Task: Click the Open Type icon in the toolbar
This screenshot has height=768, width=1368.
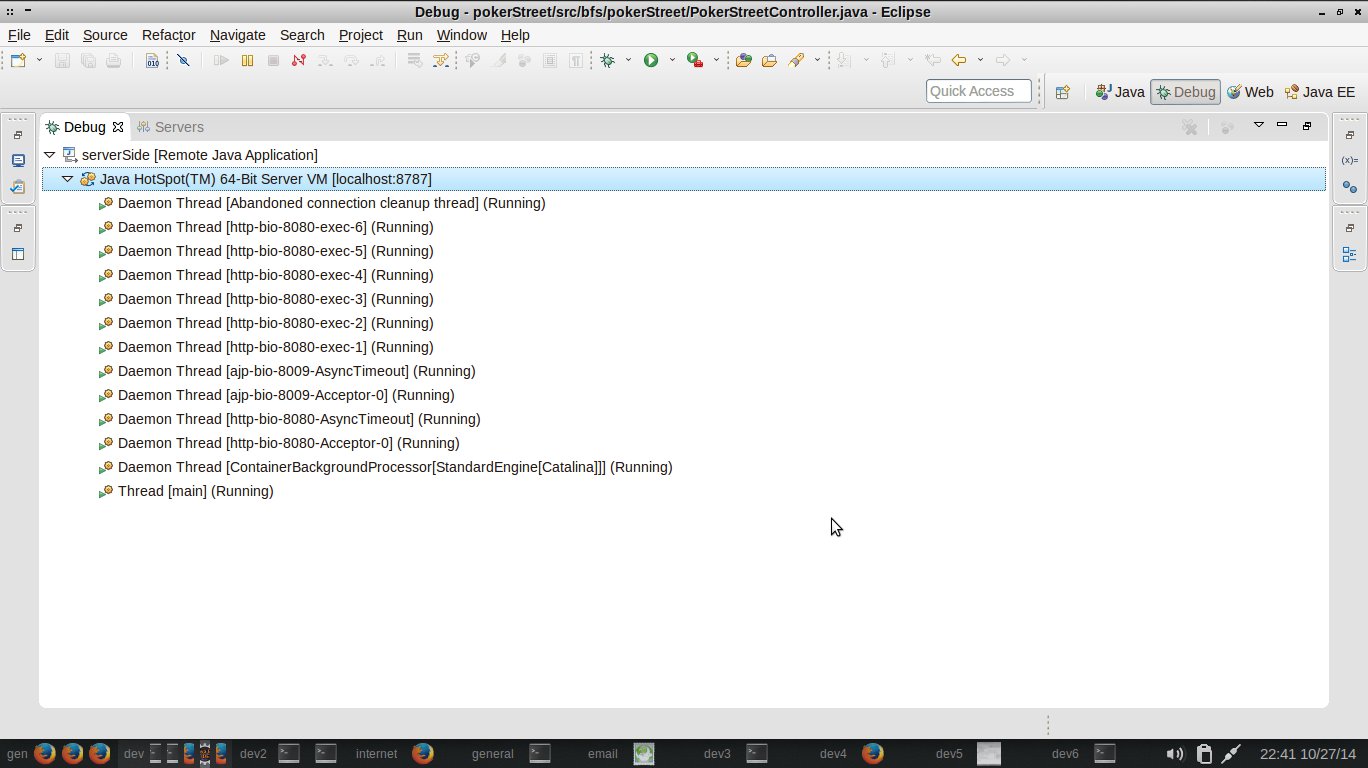Action: [x=743, y=61]
